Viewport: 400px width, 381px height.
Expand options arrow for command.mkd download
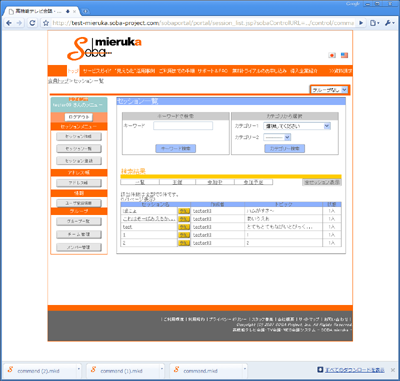[x=245, y=369]
